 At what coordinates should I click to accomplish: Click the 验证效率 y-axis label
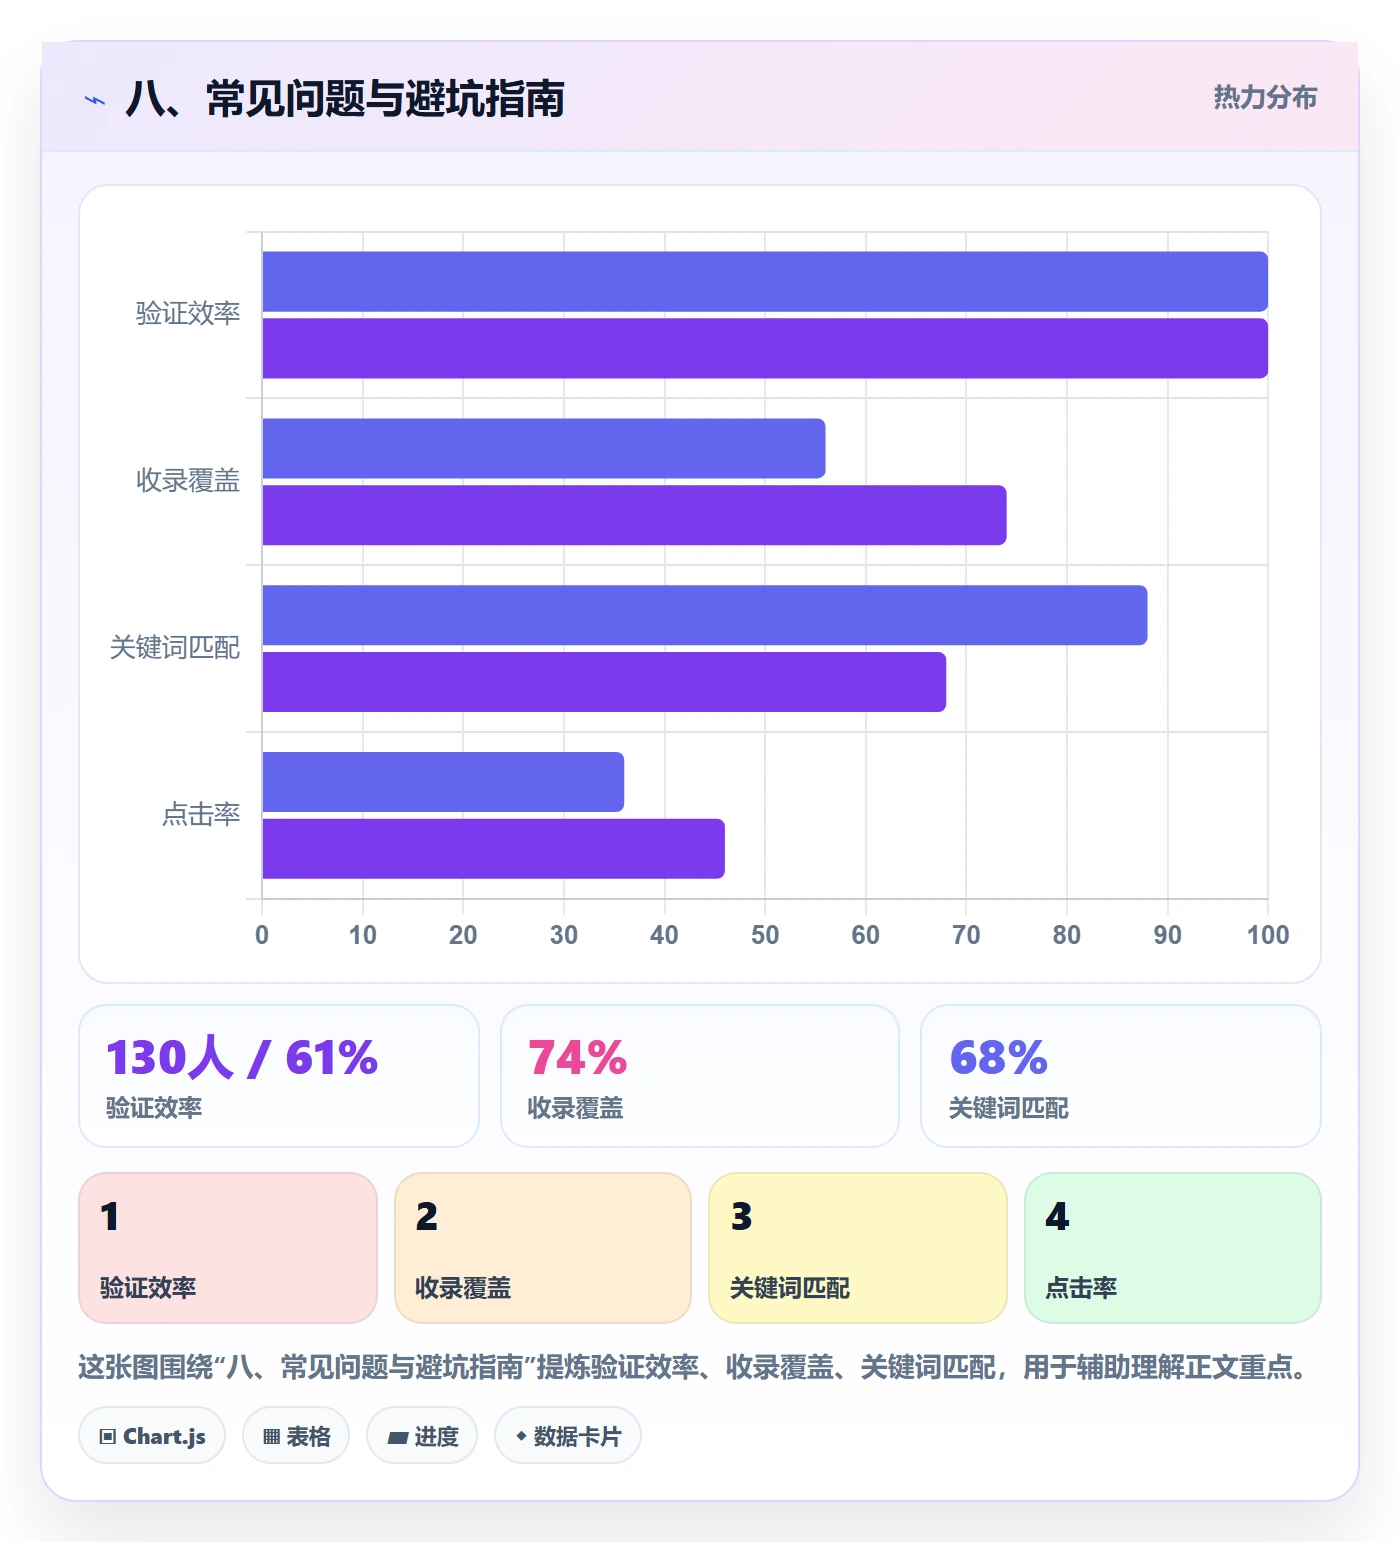[x=188, y=314]
